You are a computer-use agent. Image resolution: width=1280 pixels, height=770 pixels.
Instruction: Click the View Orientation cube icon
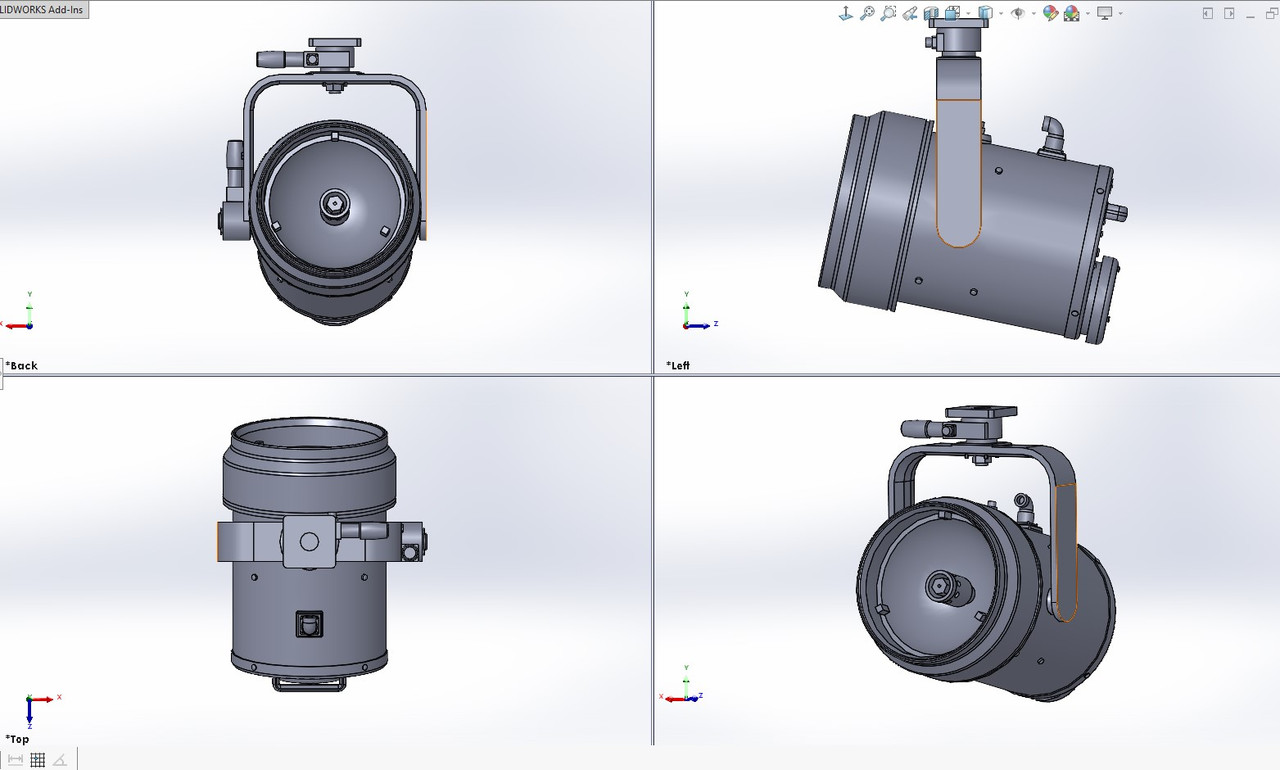click(952, 13)
